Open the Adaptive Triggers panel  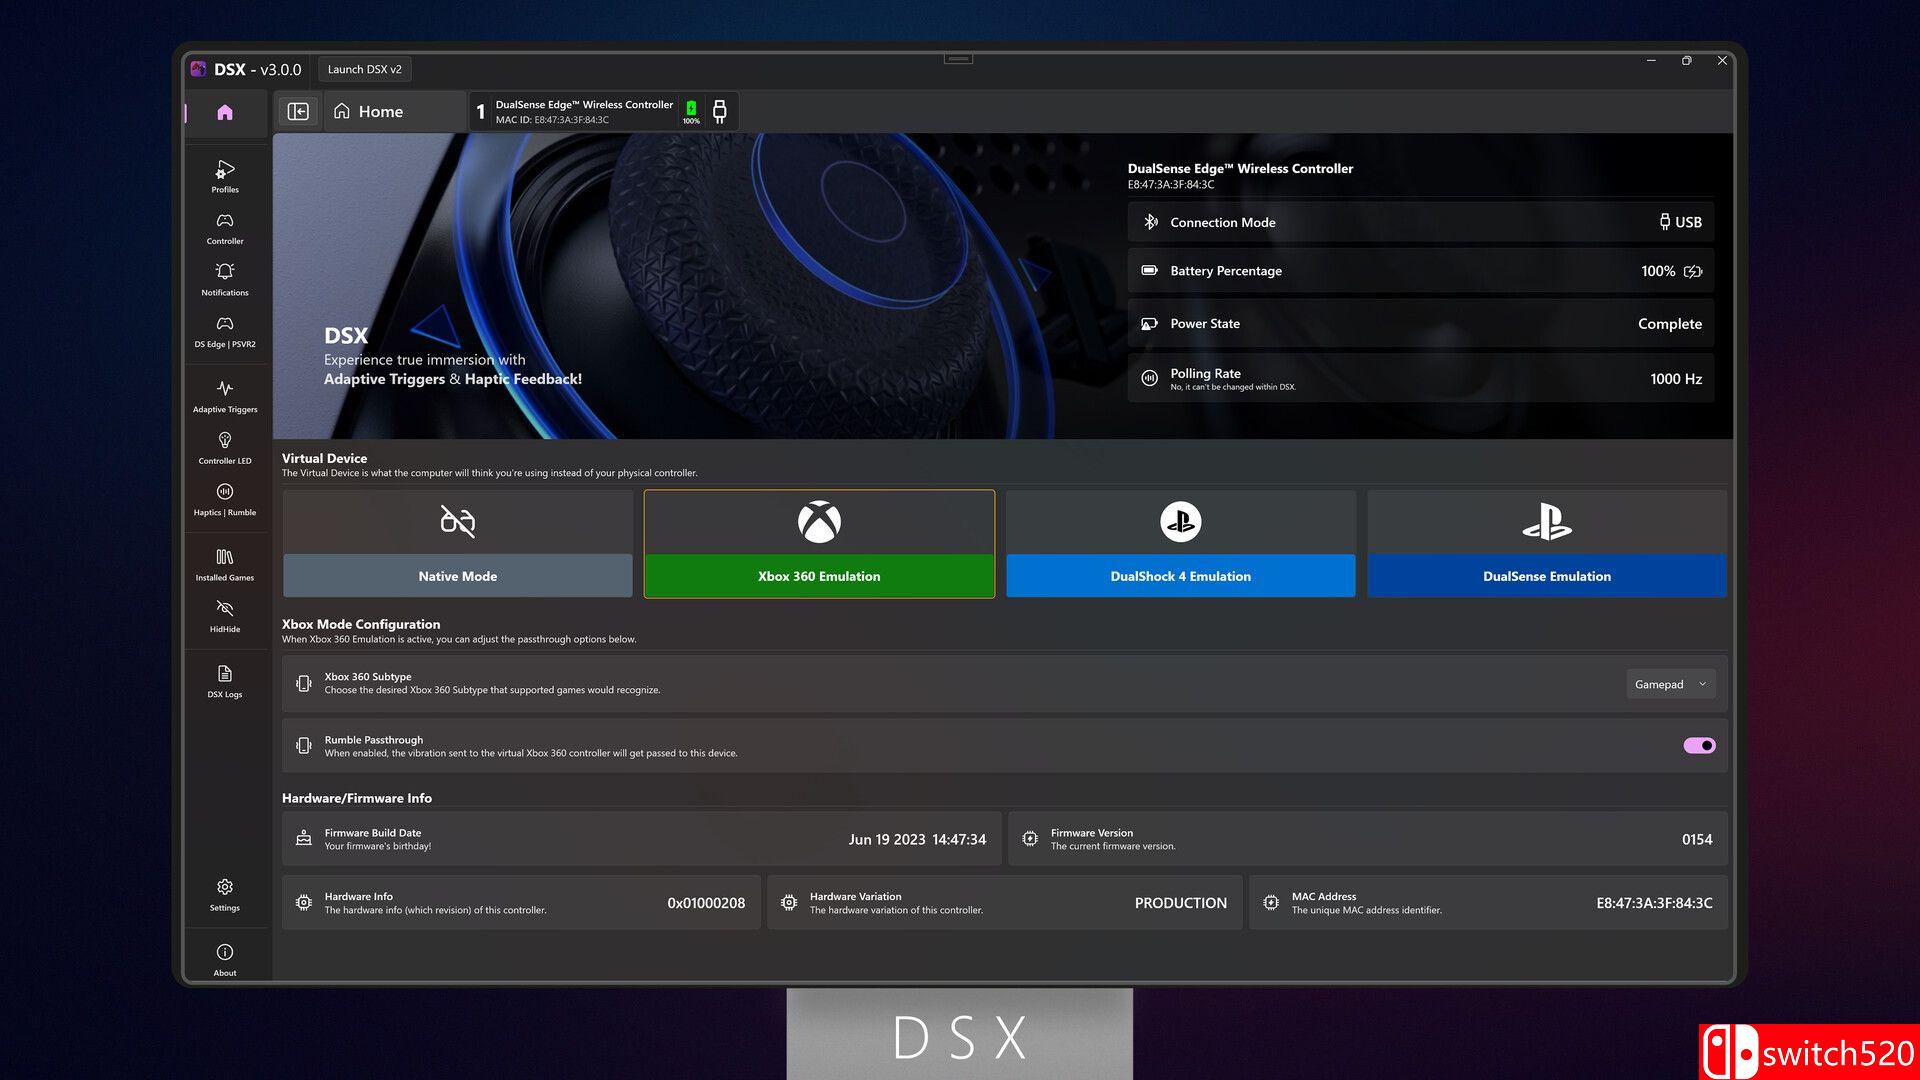[x=224, y=395]
